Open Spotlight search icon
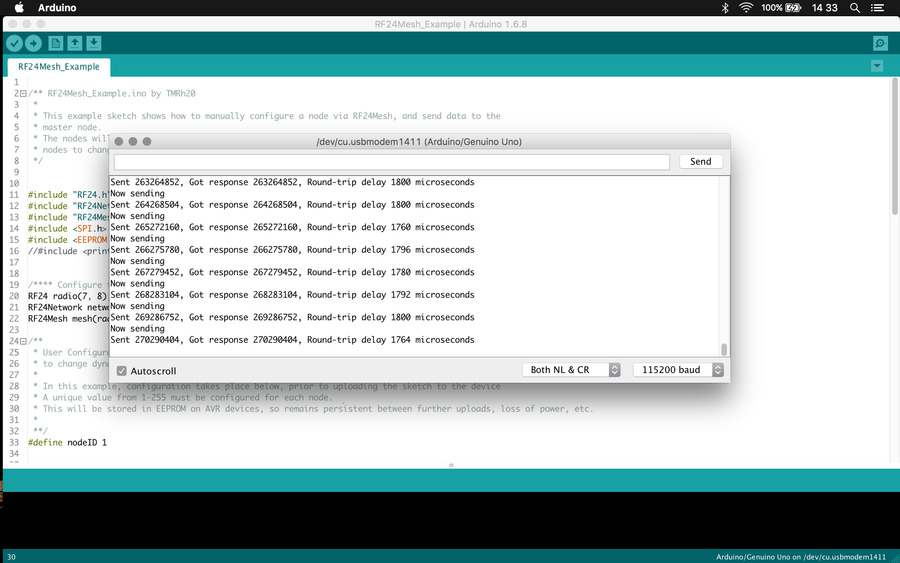The image size is (900, 563). [855, 7]
